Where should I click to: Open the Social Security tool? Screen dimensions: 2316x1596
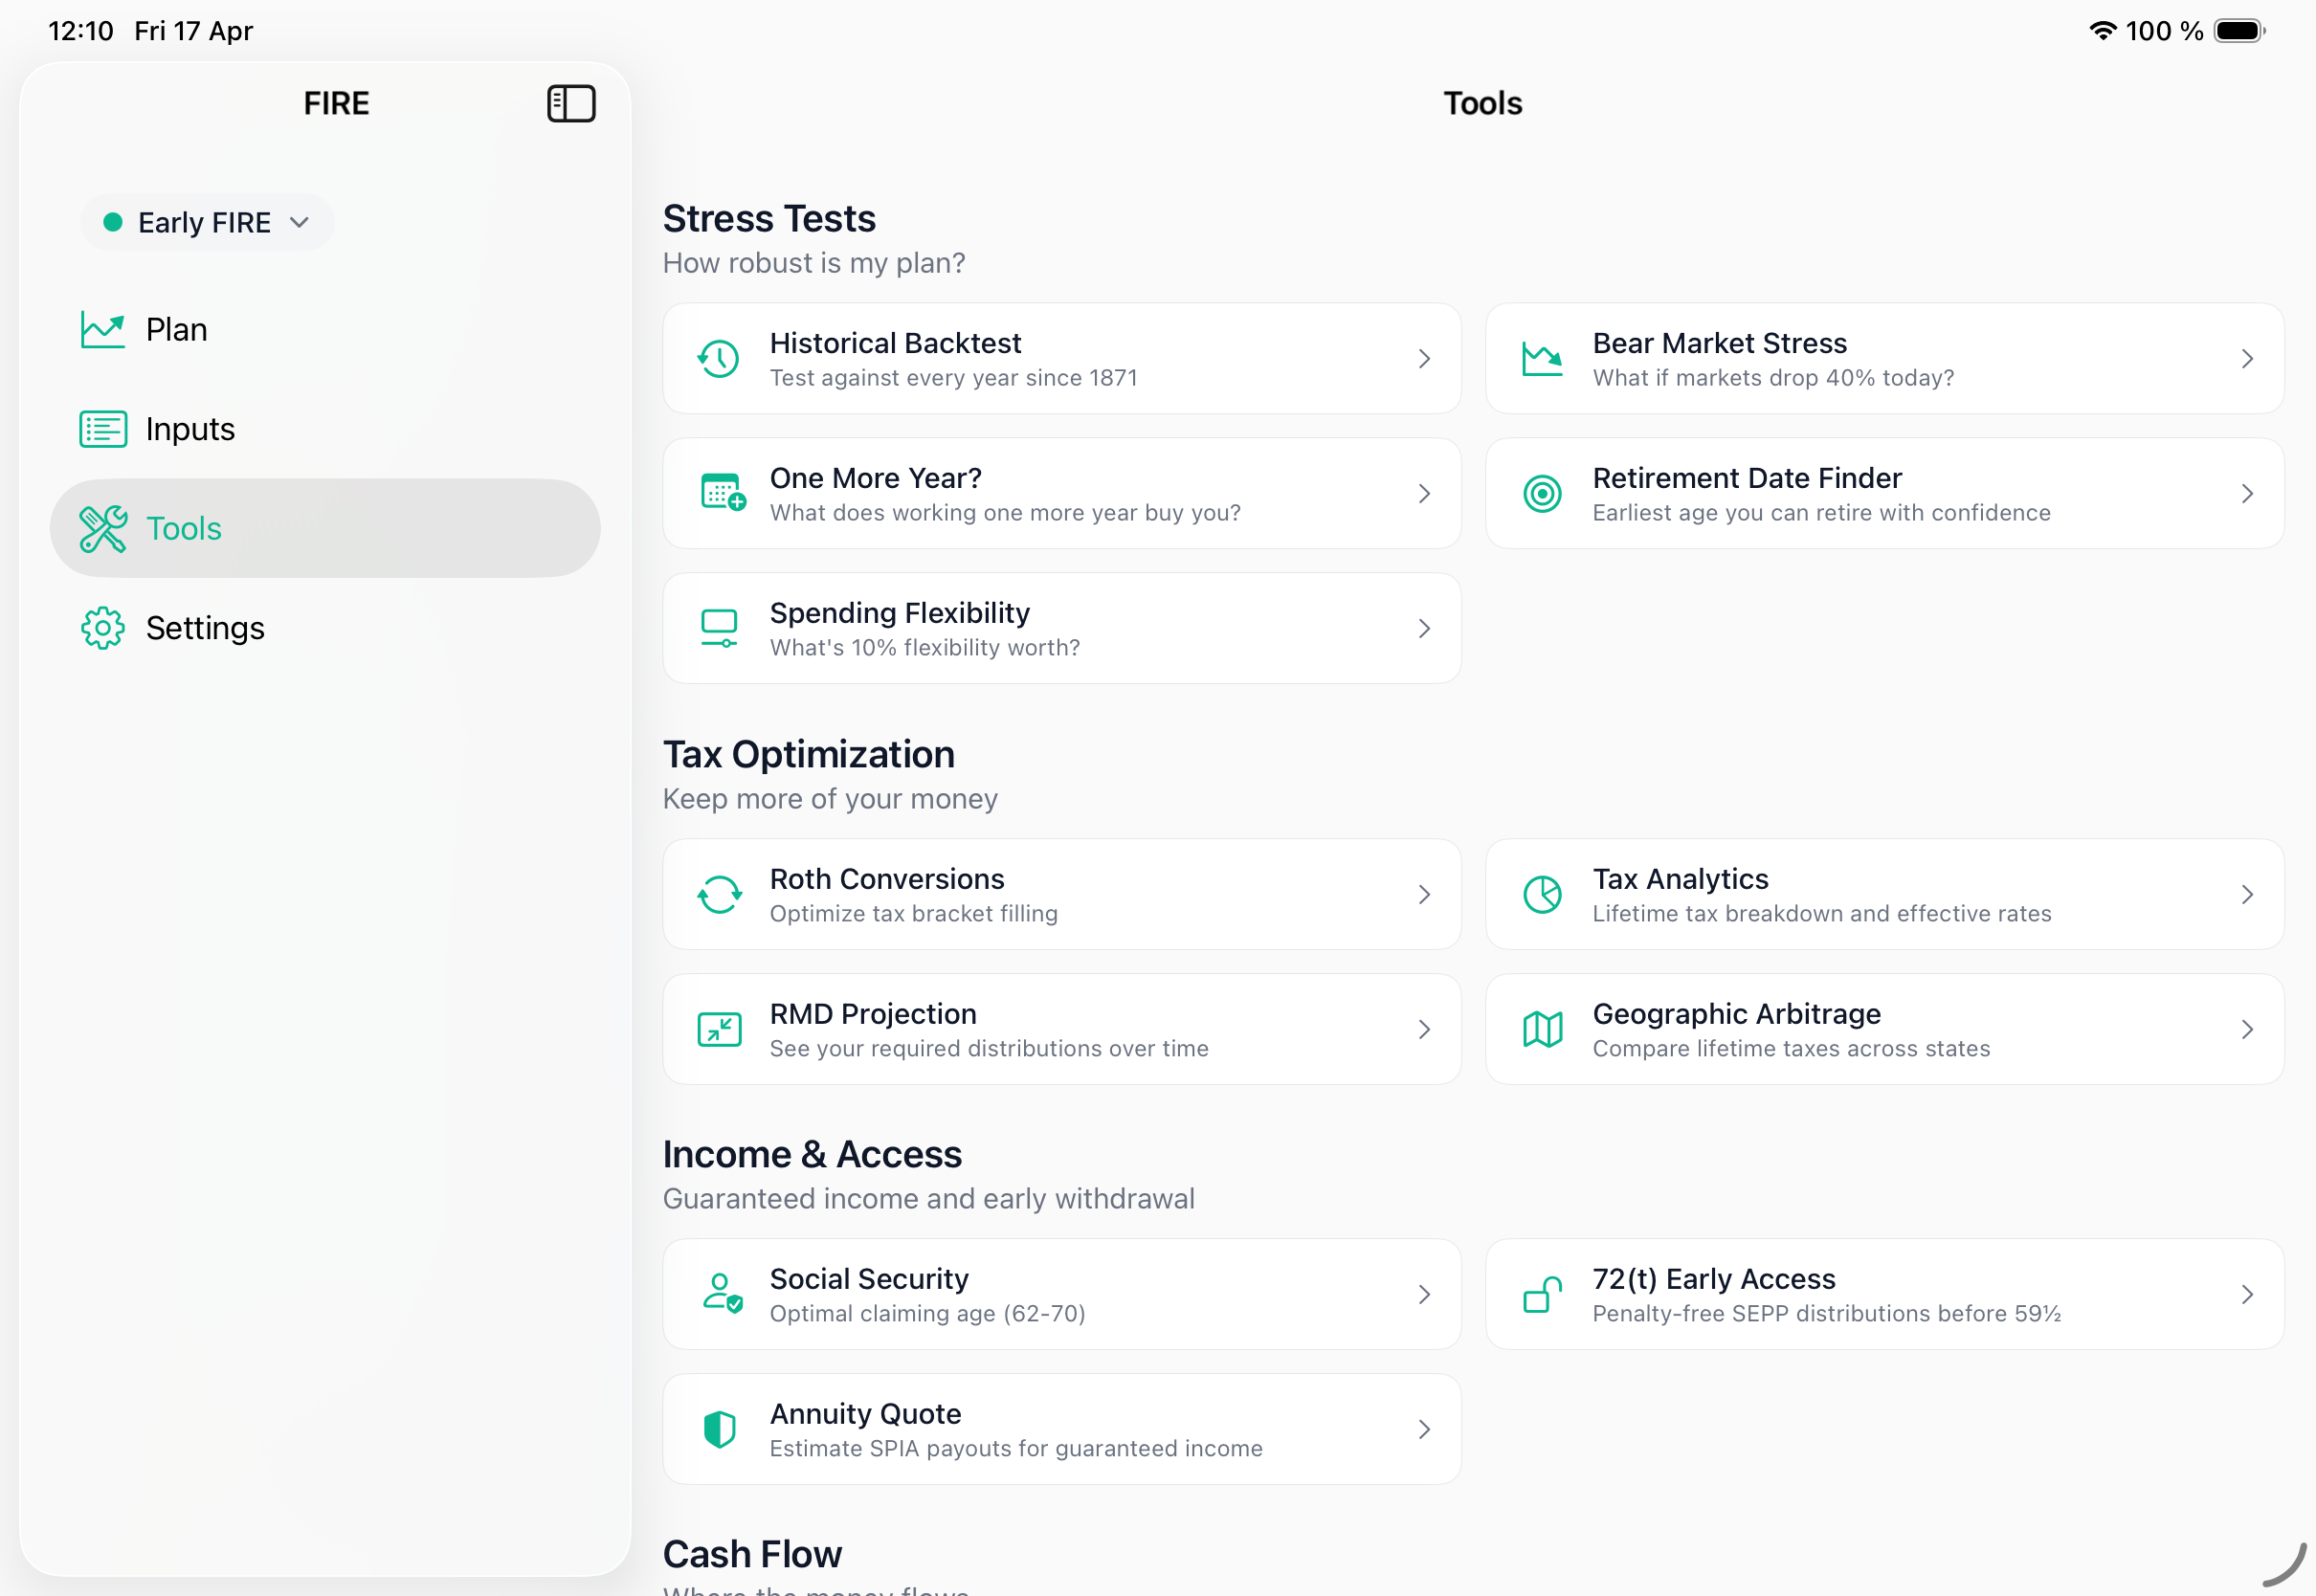(x=1062, y=1294)
